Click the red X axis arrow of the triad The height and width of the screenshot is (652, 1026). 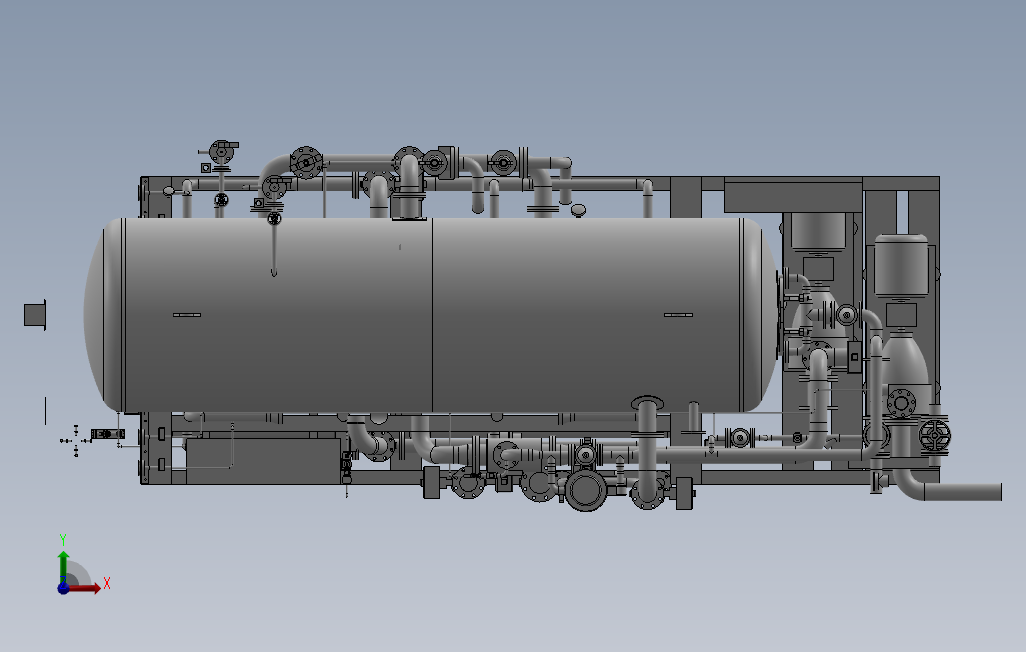86,588
